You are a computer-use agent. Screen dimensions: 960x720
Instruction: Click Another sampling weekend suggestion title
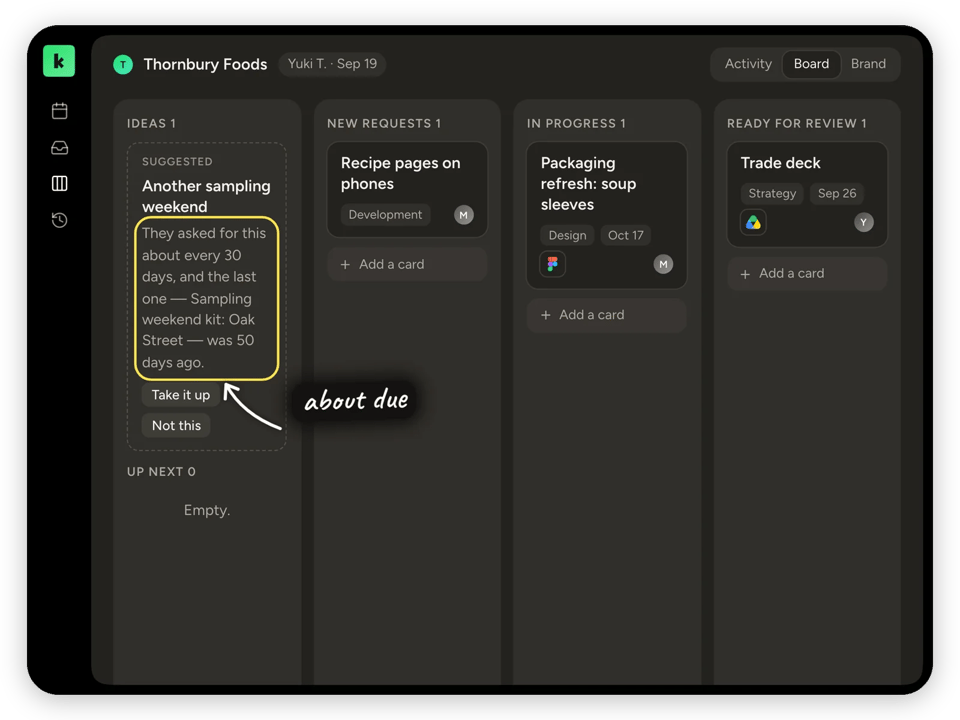(206, 196)
